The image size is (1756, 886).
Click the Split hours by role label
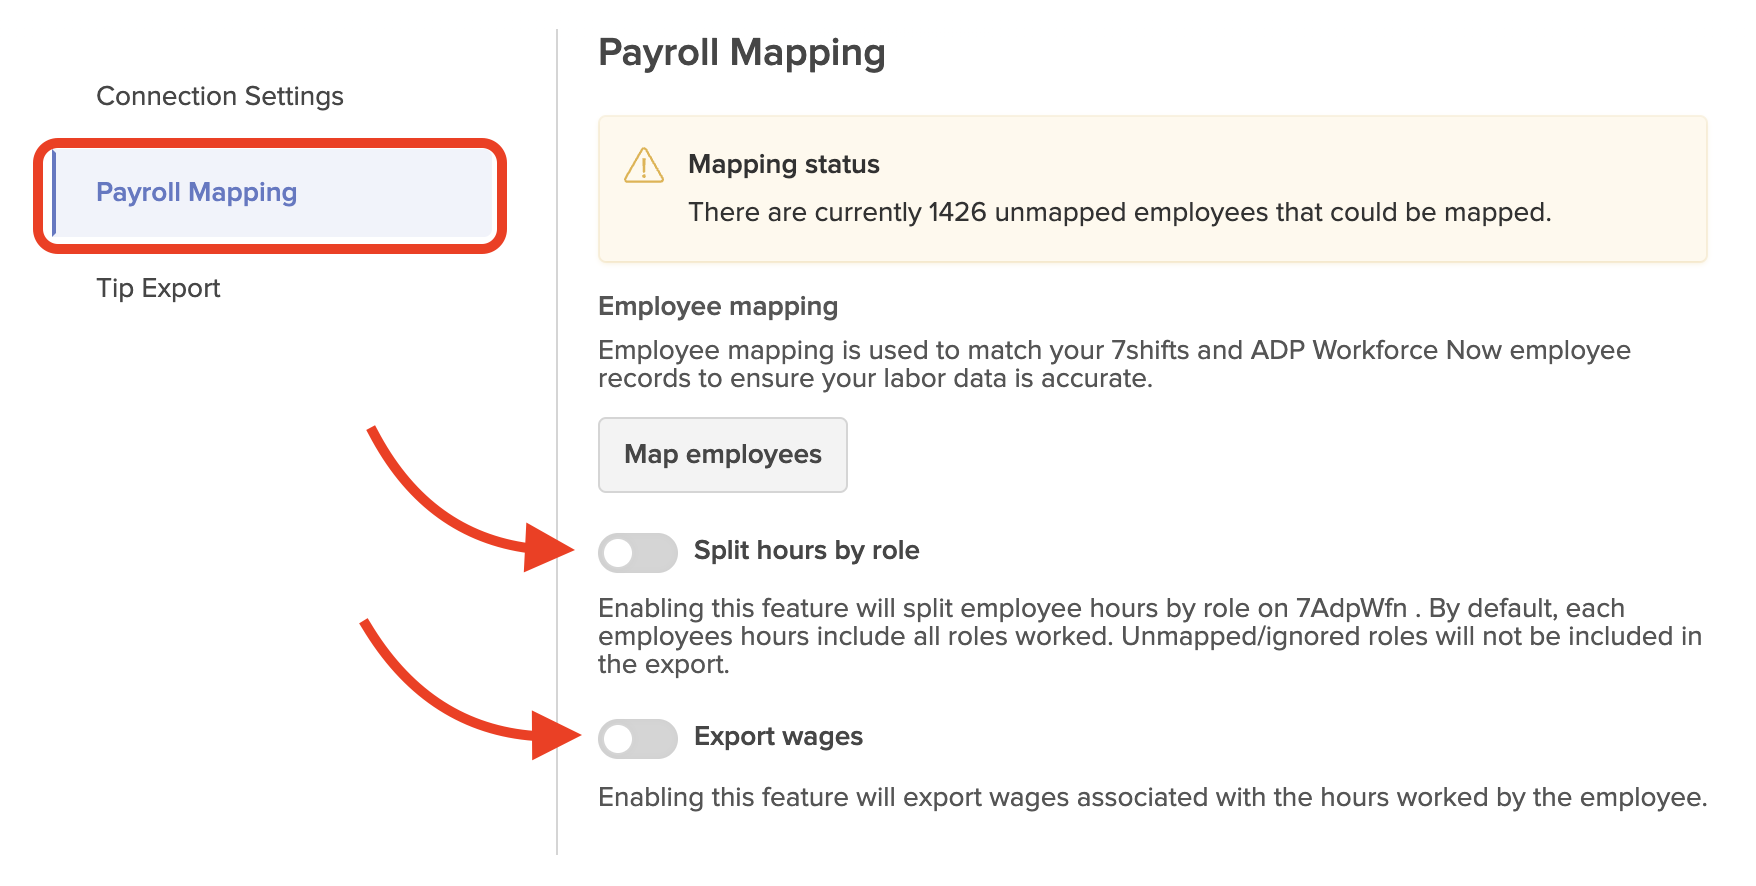click(808, 550)
